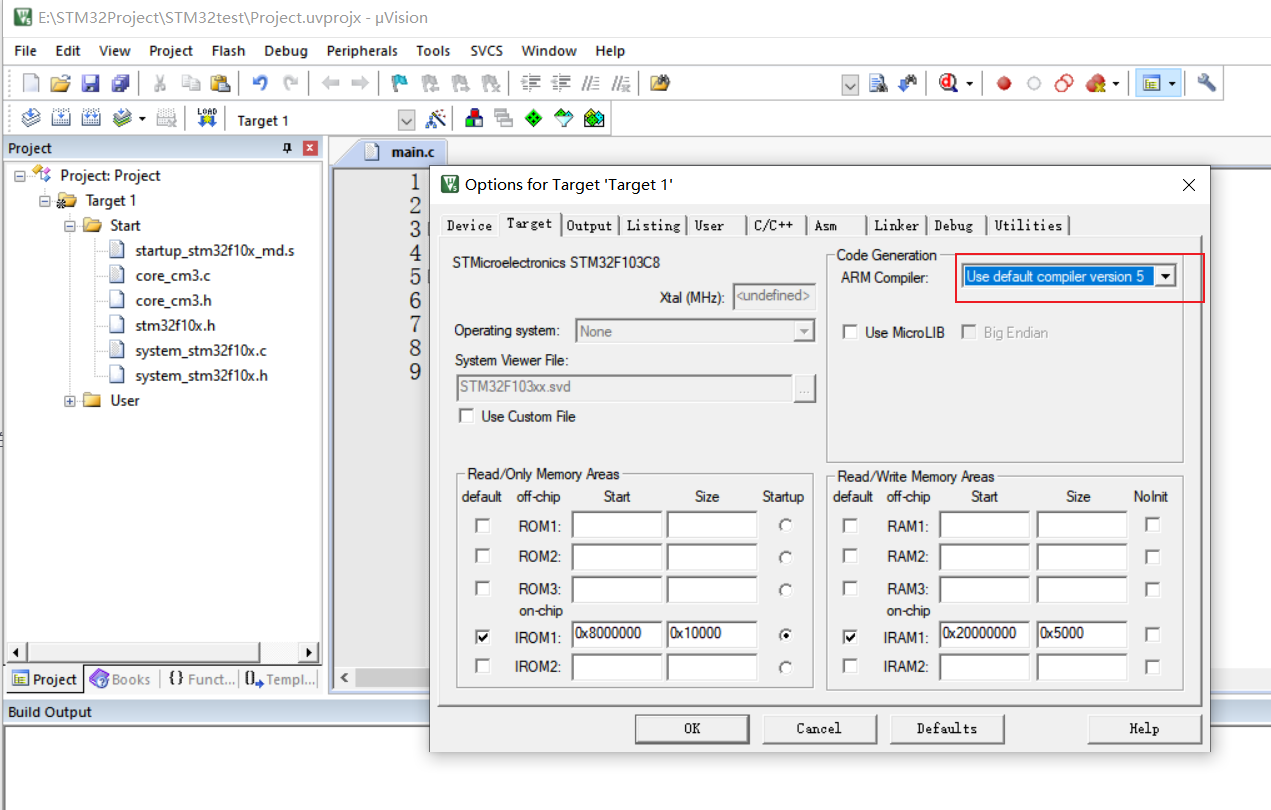This screenshot has width=1271, height=810.
Task: Switch to the Linker options tab
Action: click(x=896, y=225)
